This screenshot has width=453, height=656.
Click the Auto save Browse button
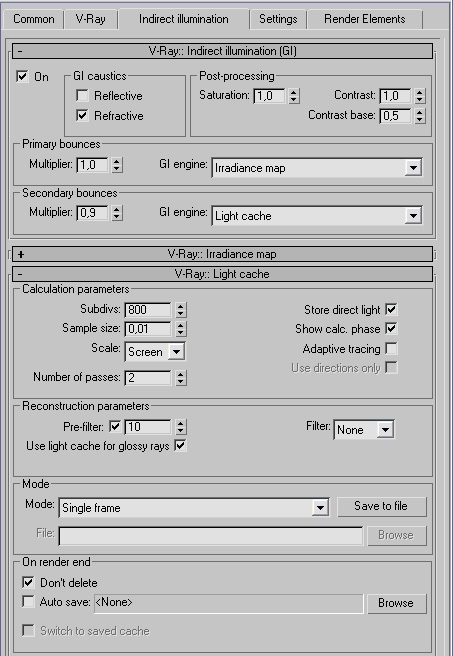pos(397,603)
